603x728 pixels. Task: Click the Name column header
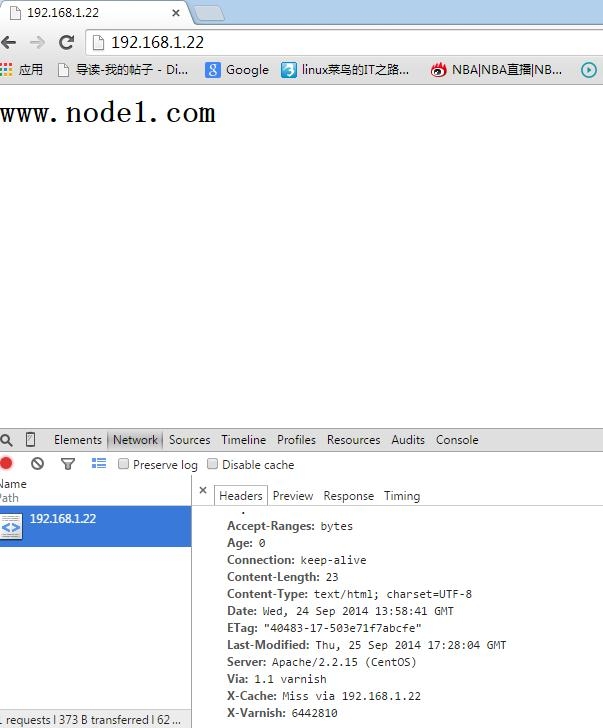pyautogui.click(x=13, y=484)
